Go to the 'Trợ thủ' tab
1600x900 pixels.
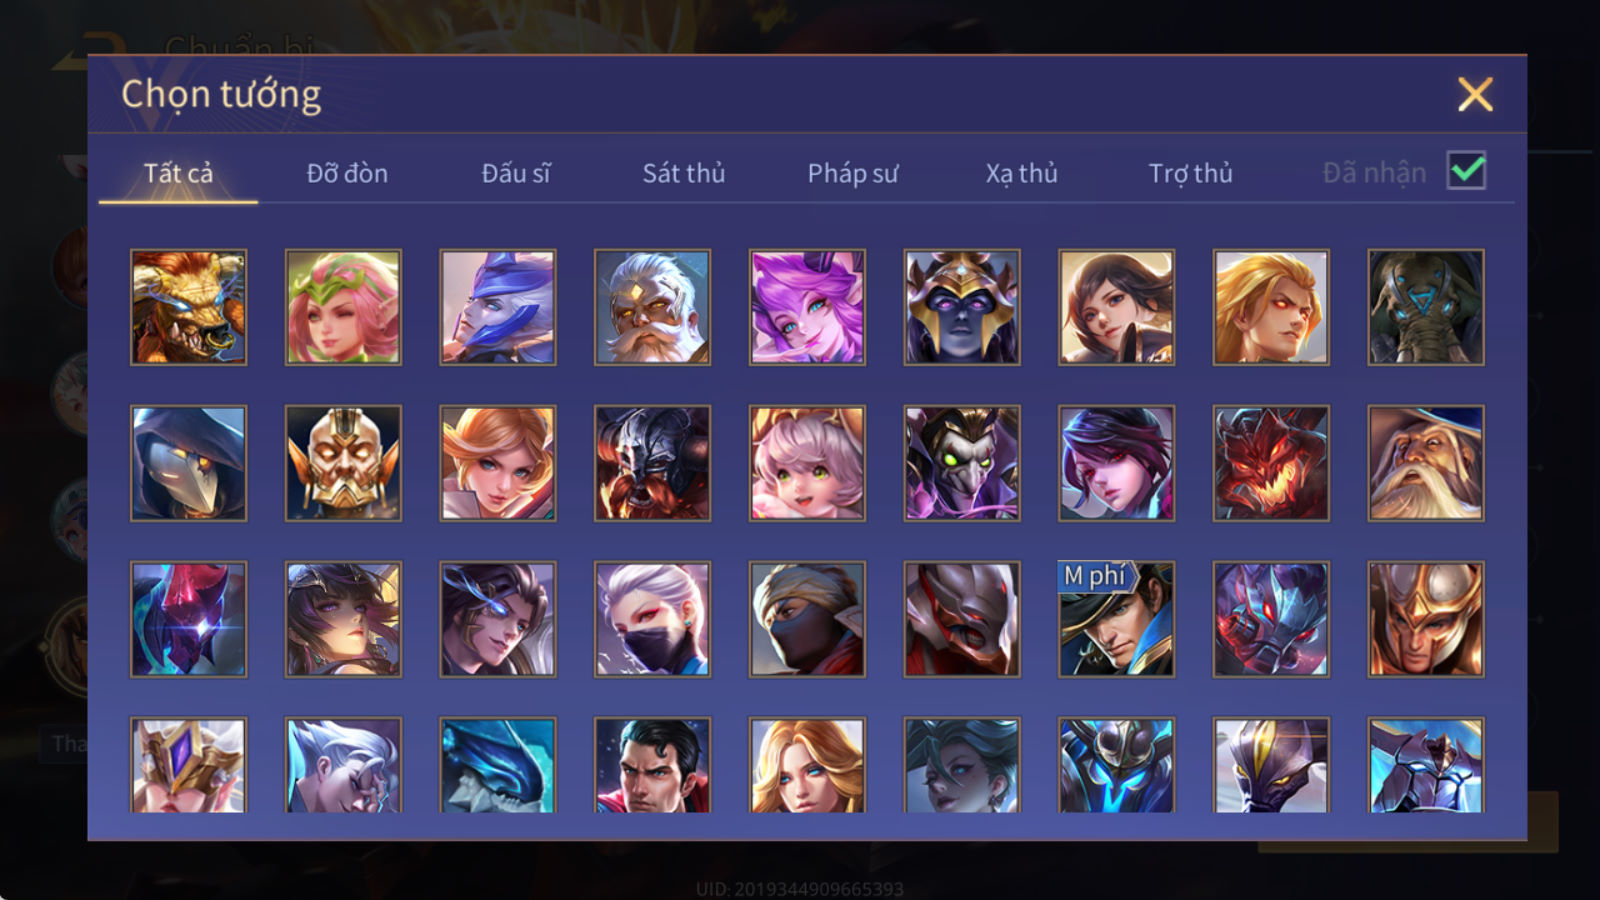point(1190,174)
